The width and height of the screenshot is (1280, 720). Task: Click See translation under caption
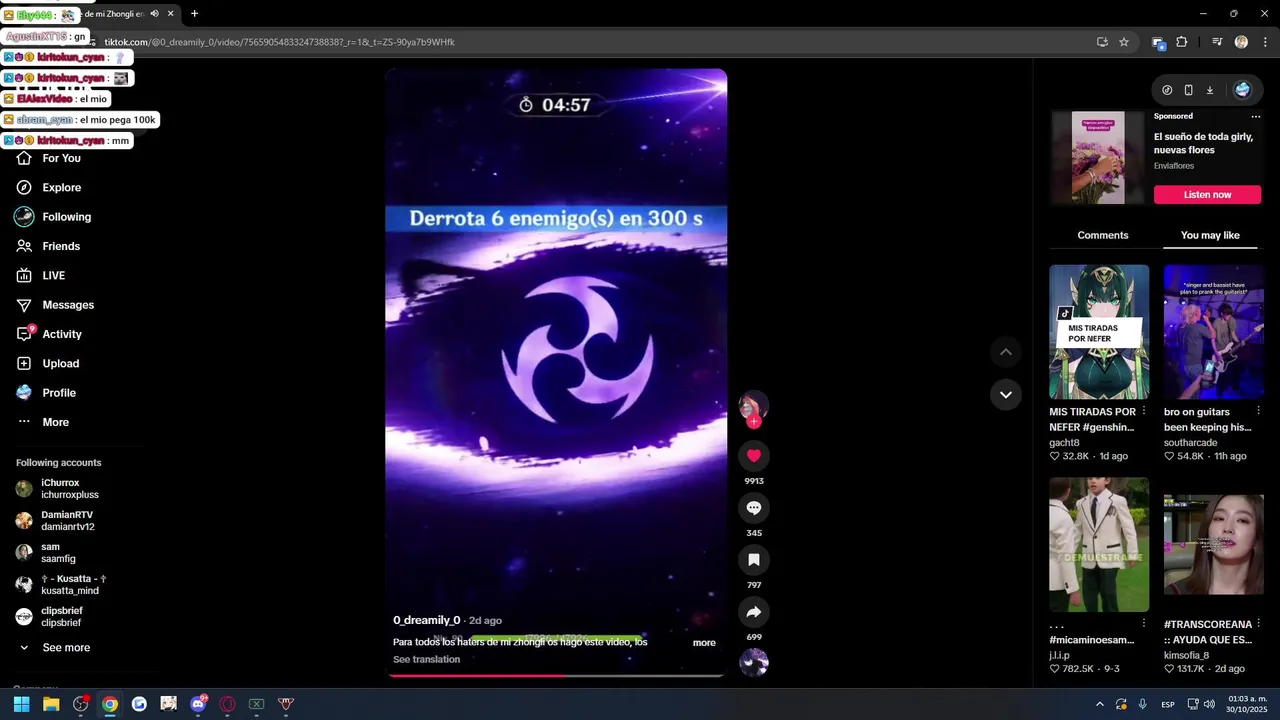click(x=426, y=659)
